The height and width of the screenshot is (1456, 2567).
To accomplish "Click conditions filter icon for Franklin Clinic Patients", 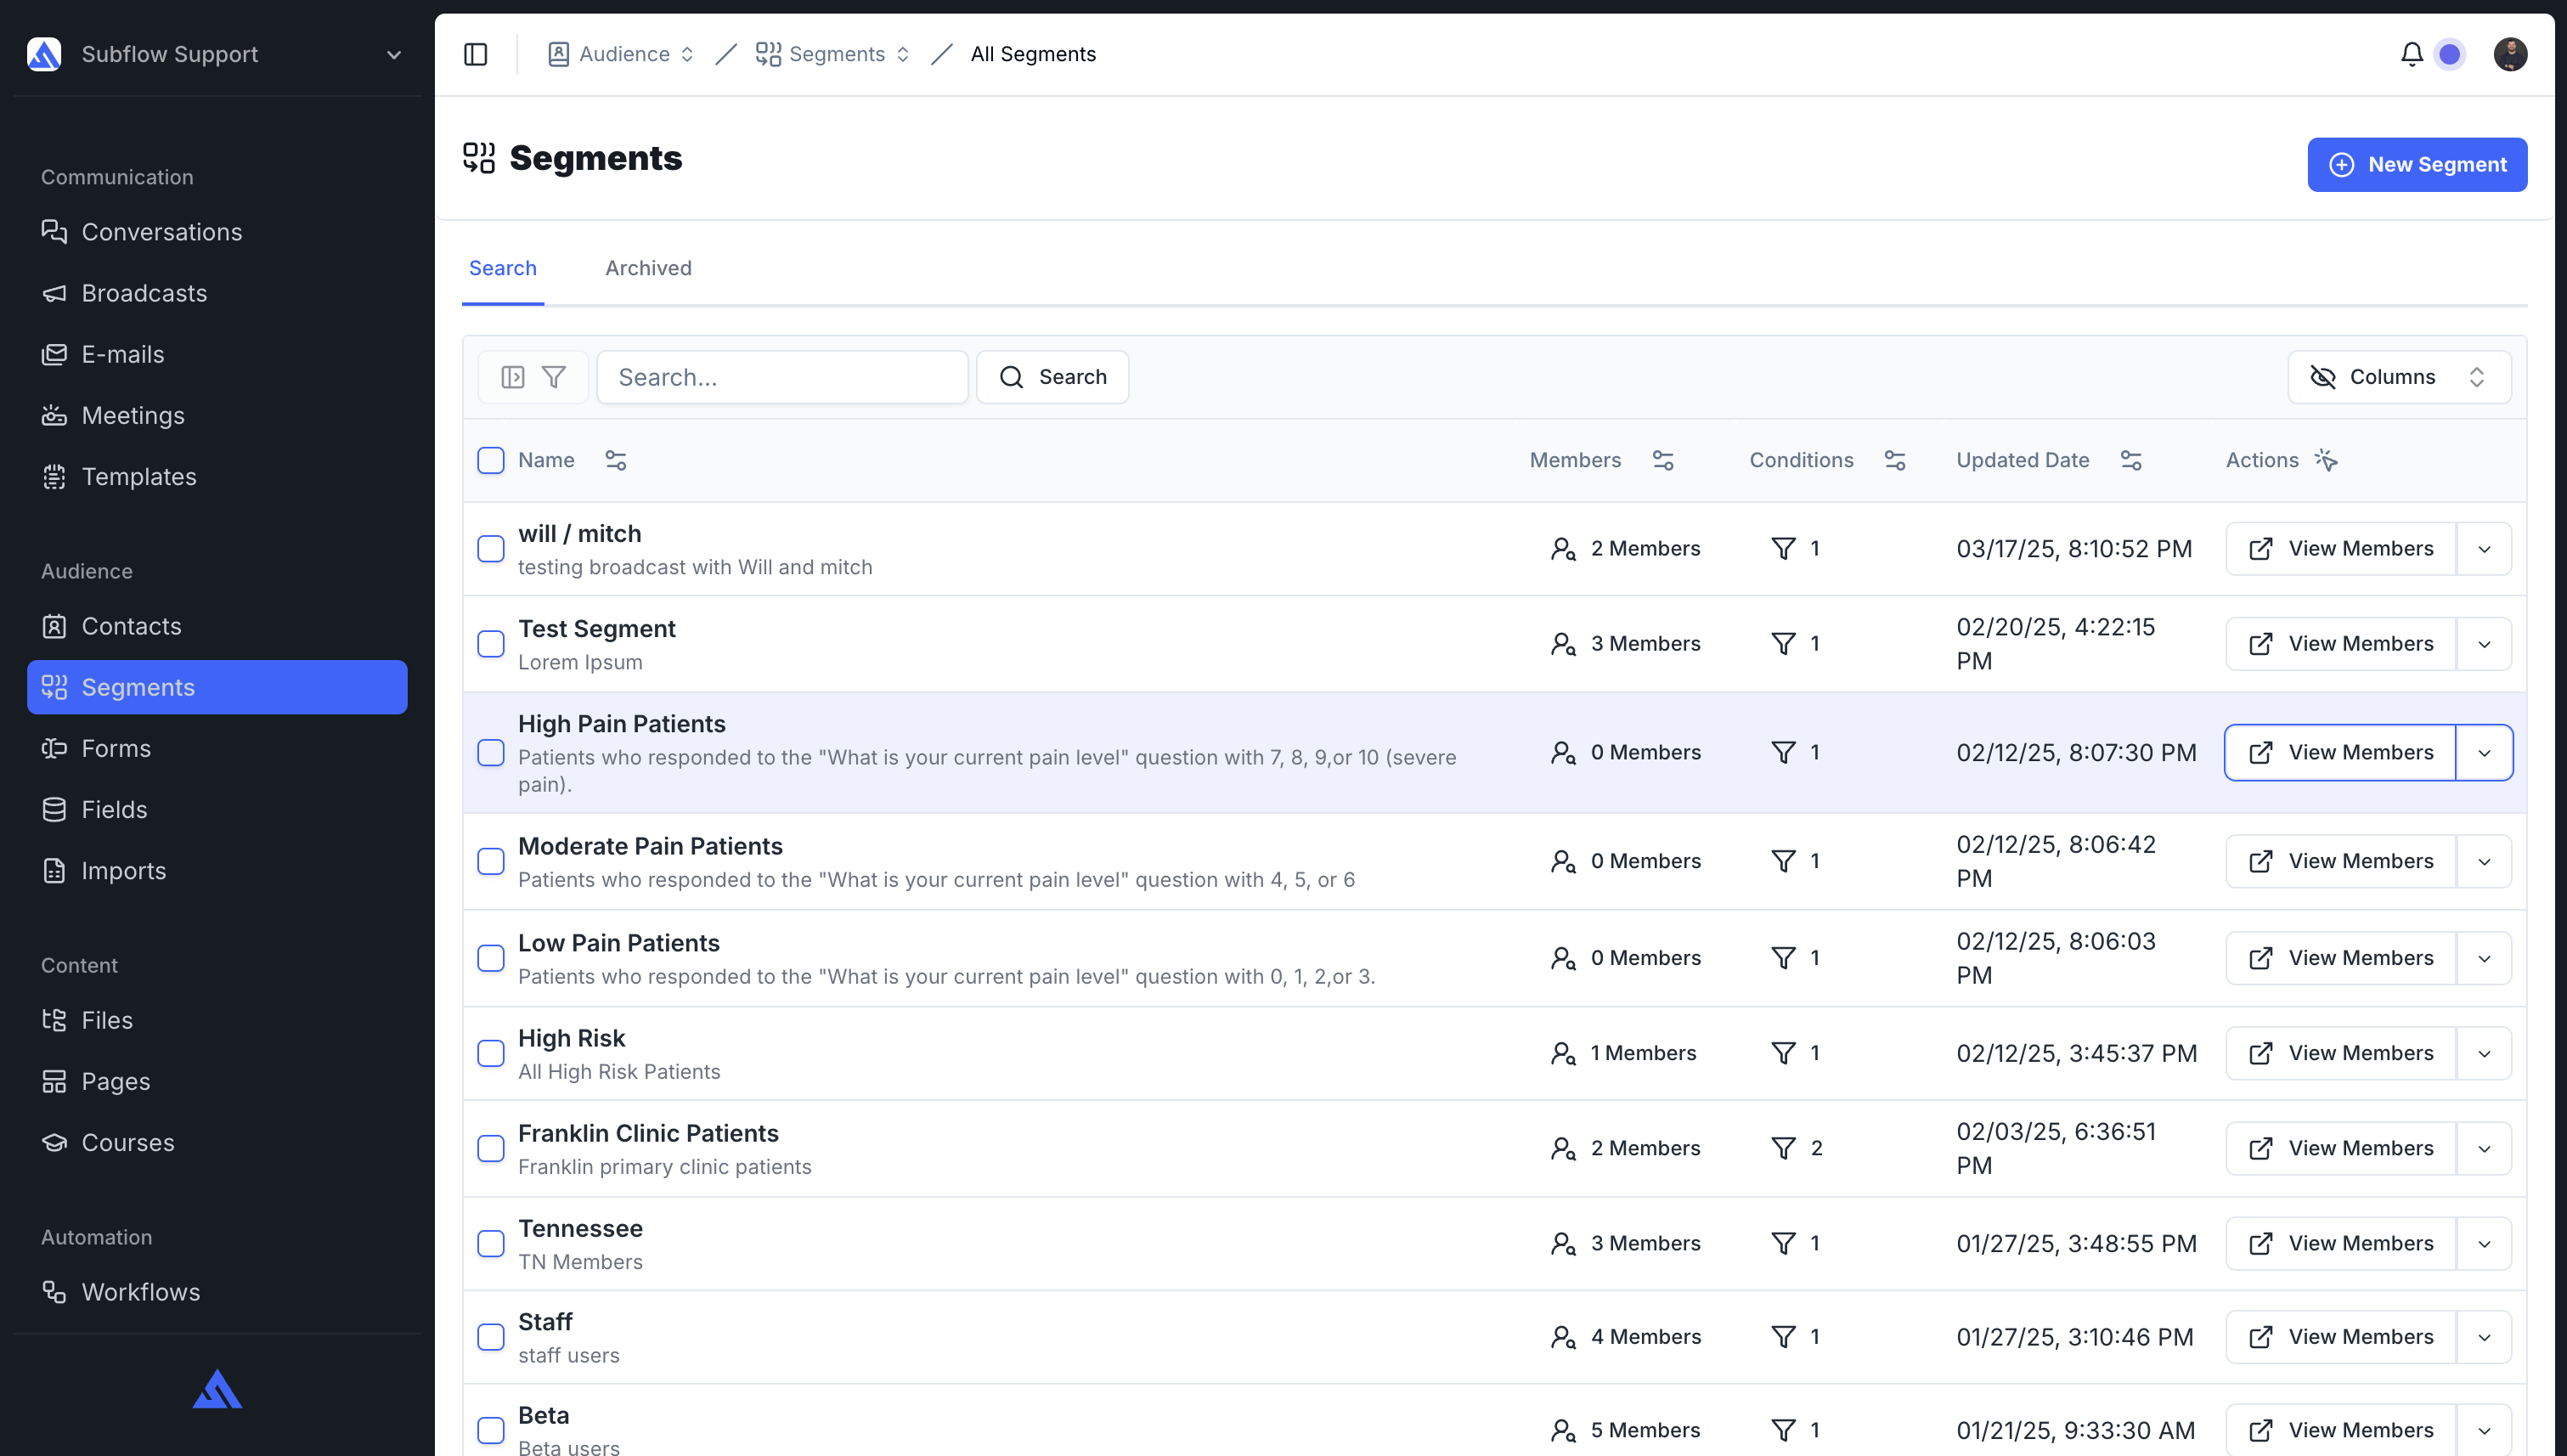I will [x=1783, y=1148].
